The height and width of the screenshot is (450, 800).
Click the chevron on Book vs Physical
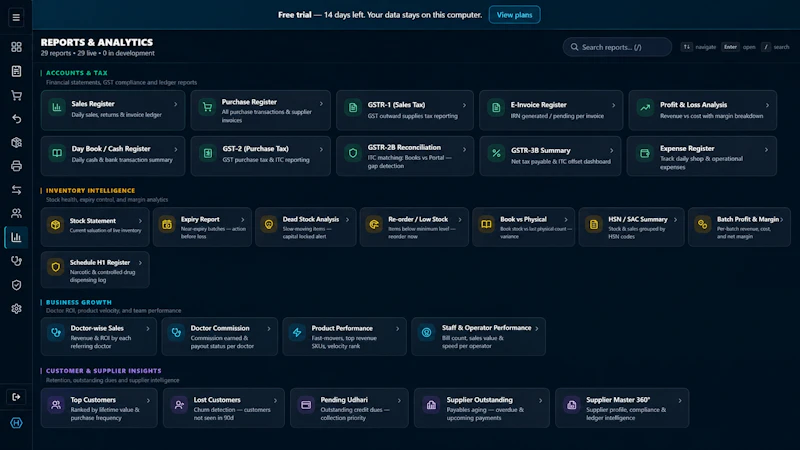(566, 220)
